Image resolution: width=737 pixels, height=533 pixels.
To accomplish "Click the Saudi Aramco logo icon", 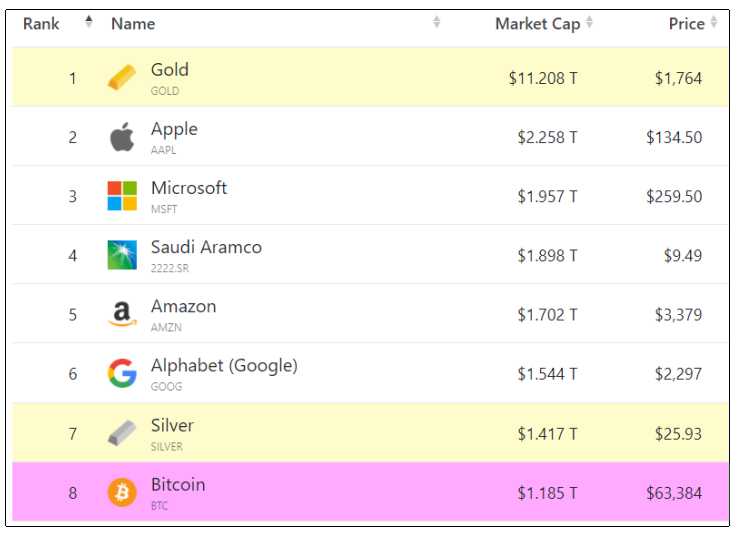I will 122,255.
